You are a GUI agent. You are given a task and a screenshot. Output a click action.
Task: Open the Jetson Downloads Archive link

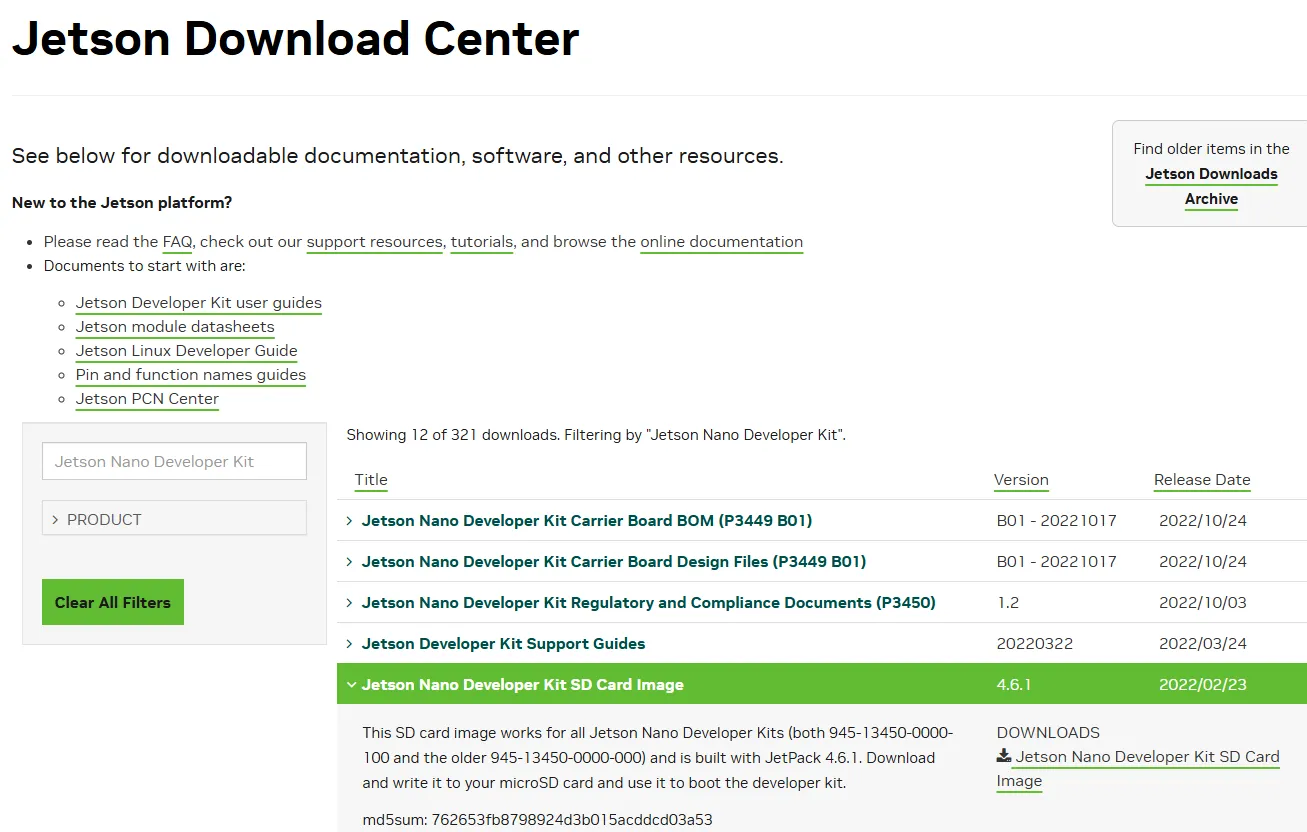tap(1211, 186)
